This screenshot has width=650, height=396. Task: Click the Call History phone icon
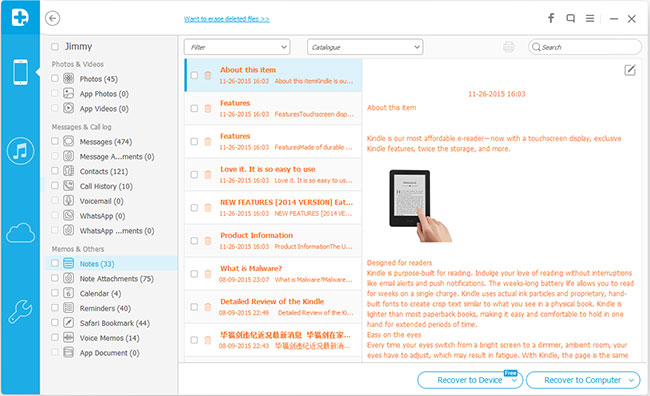pyautogui.click(x=68, y=186)
